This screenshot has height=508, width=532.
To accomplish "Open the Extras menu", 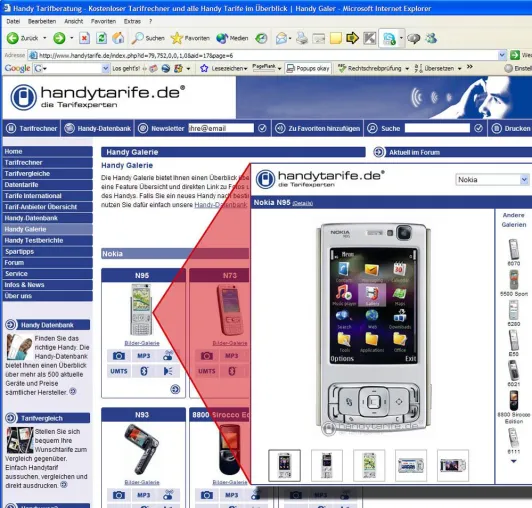I will (x=132, y=21).
